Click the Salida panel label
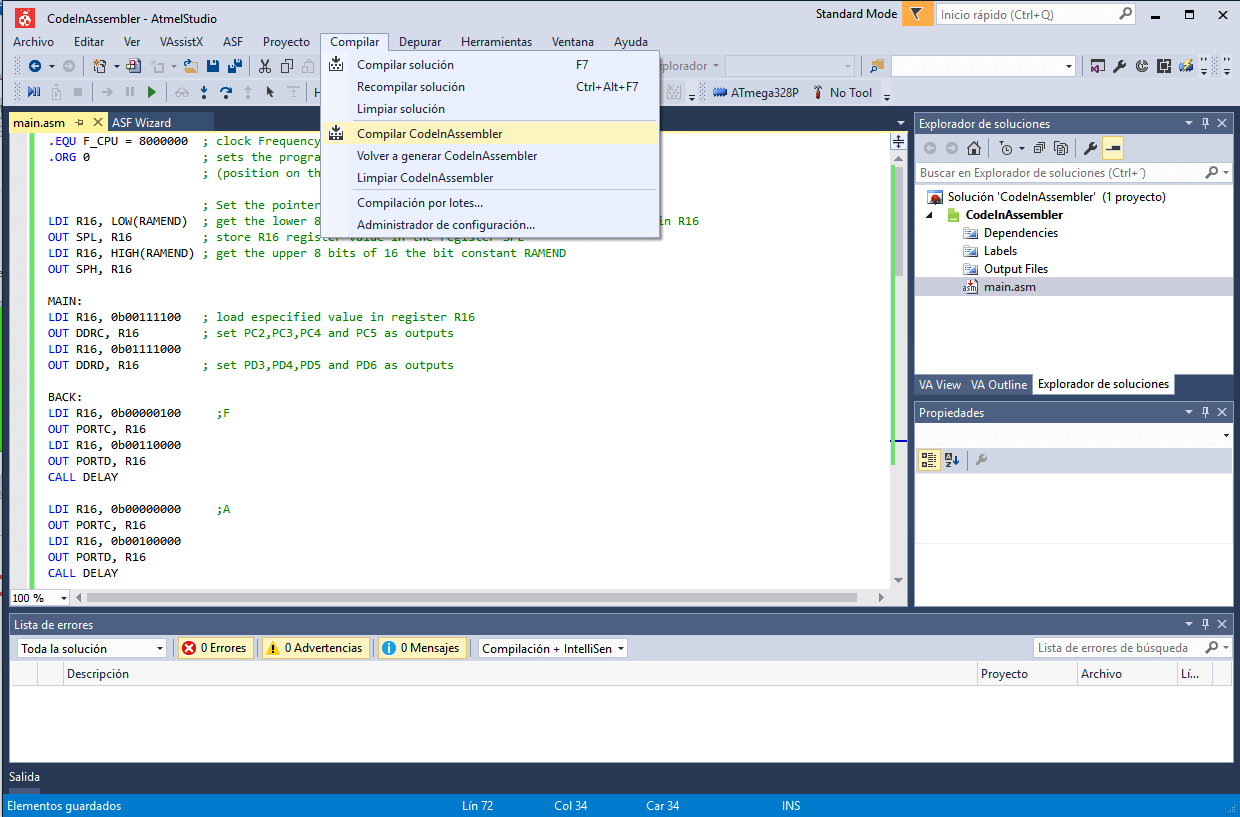 [25, 777]
